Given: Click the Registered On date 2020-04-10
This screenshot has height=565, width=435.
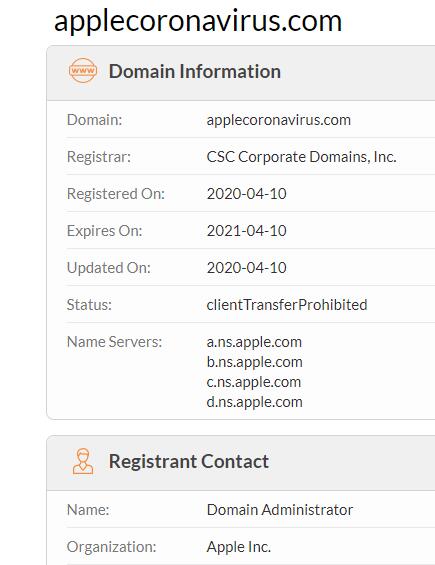Looking at the screenshot, I should (x=247, y=194).
